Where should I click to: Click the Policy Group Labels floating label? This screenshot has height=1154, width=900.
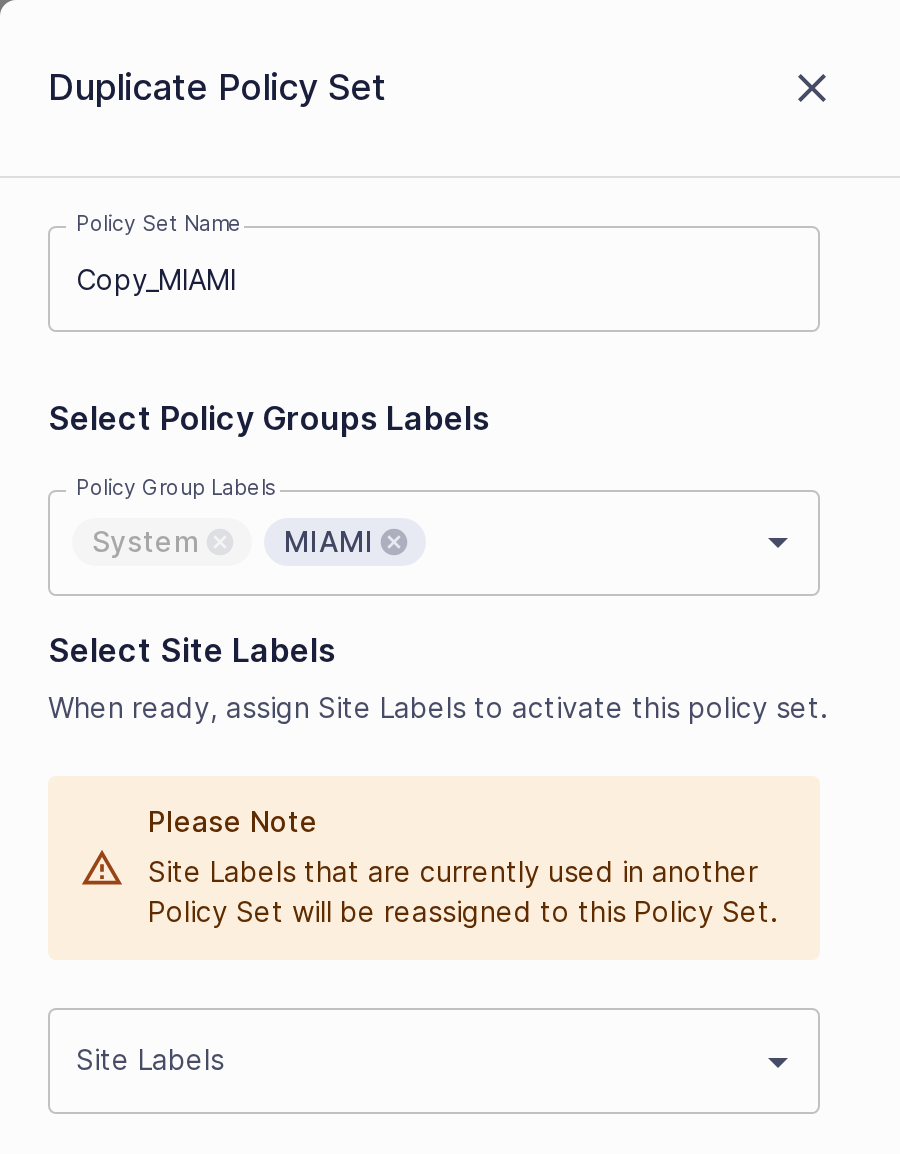click(x=176, y=488)
